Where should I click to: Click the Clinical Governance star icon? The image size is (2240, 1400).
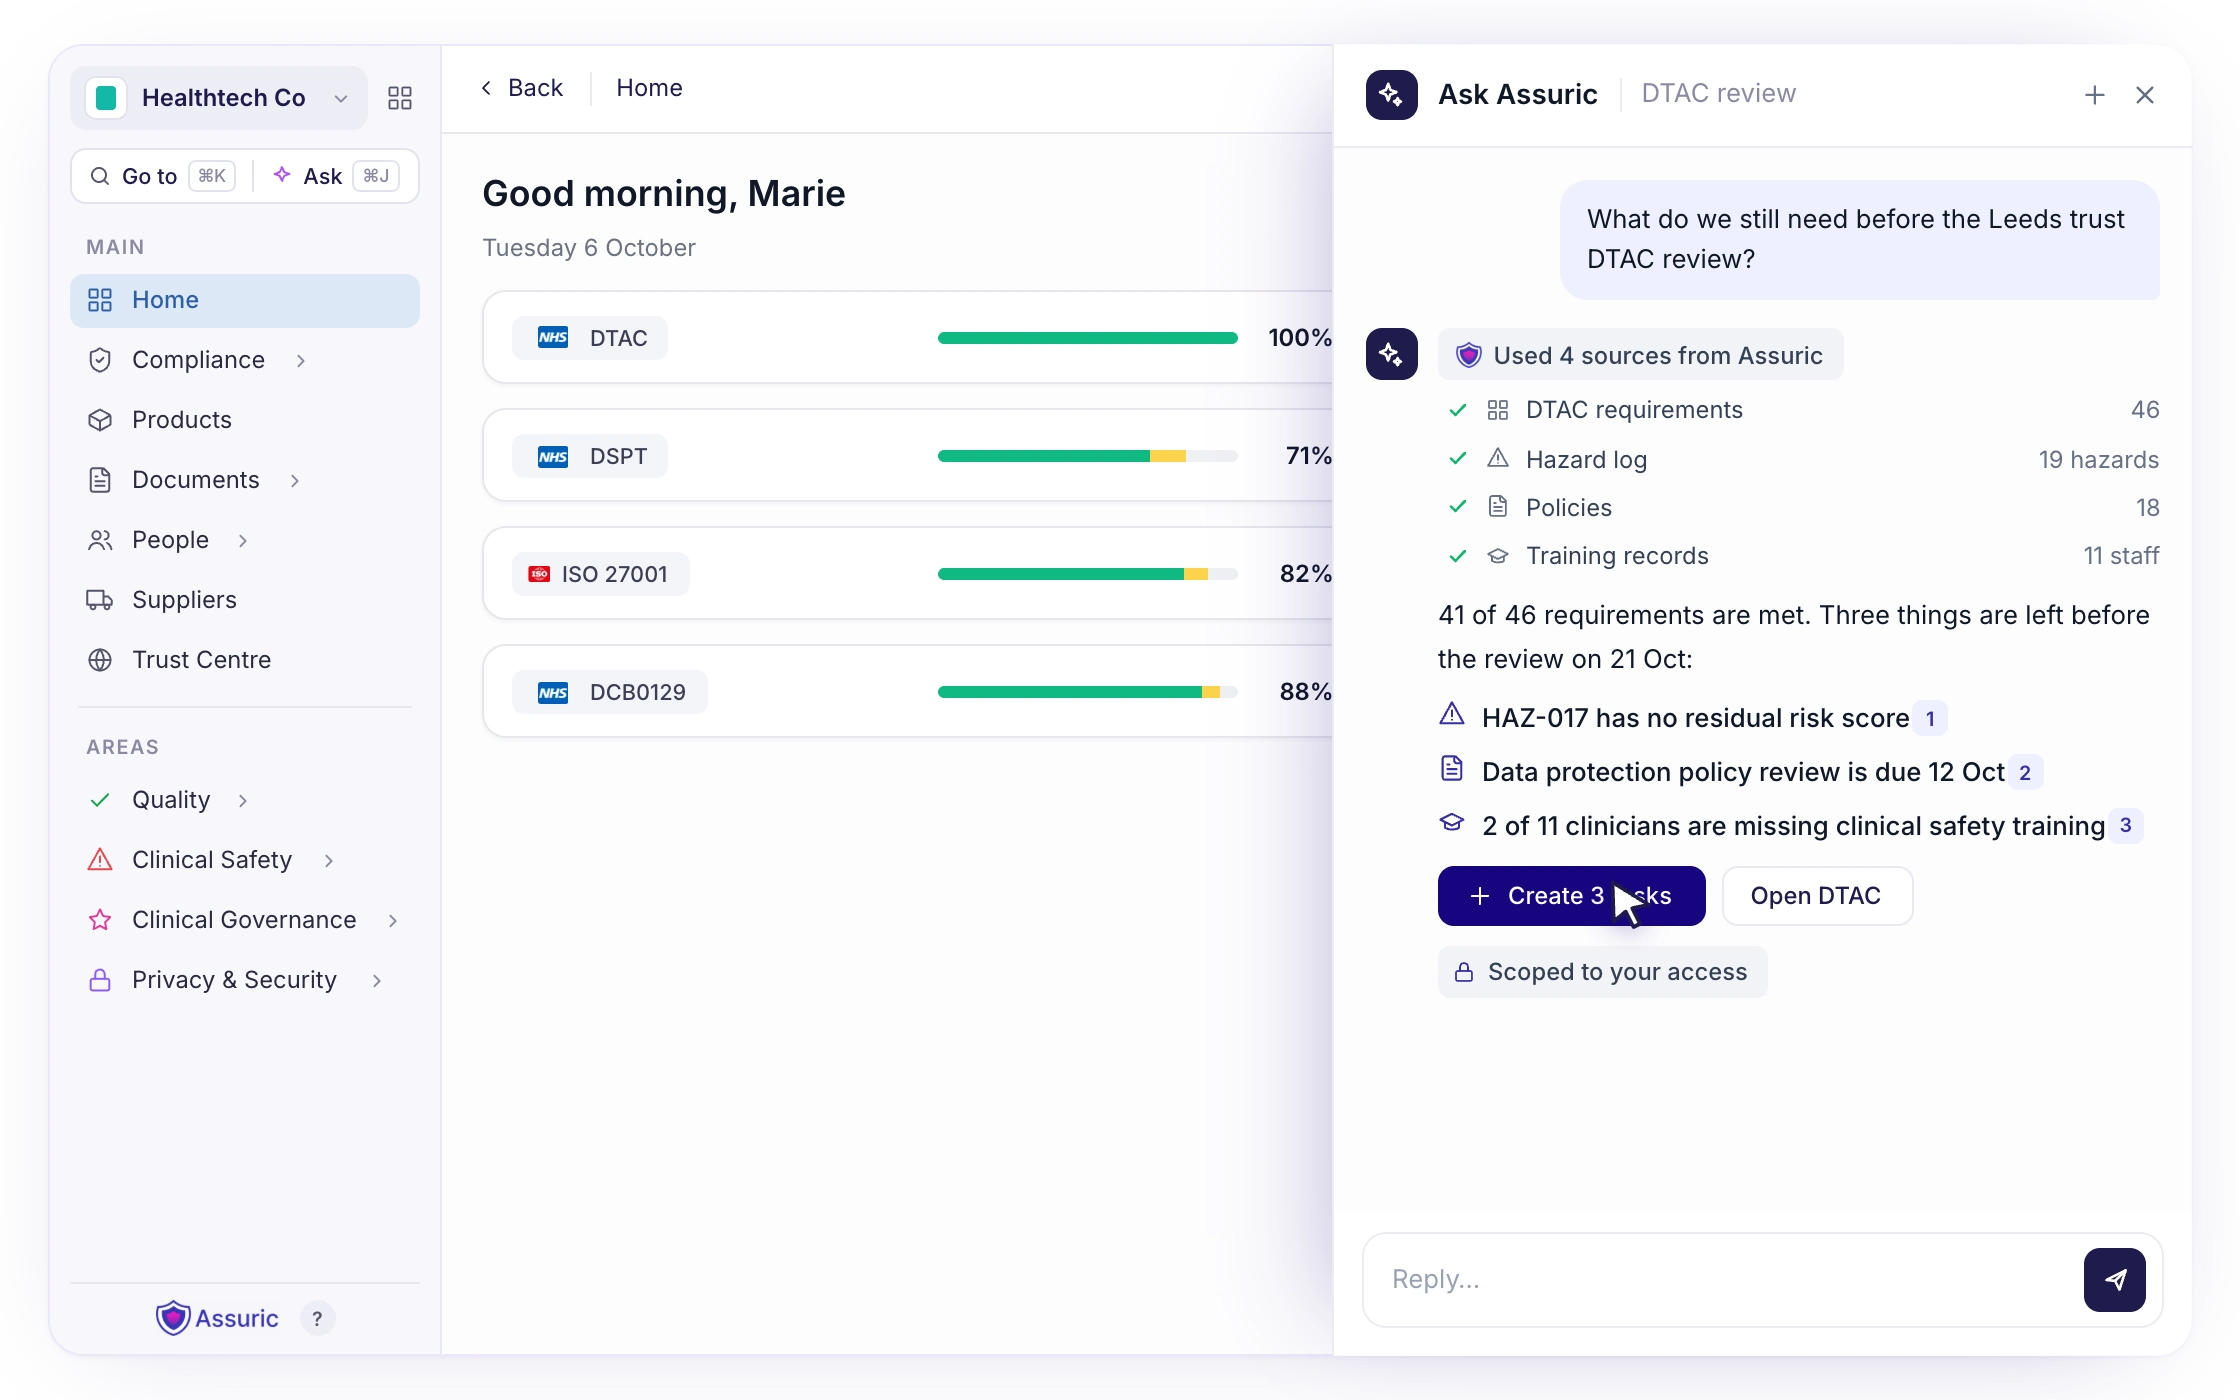[x=100, y=920]
